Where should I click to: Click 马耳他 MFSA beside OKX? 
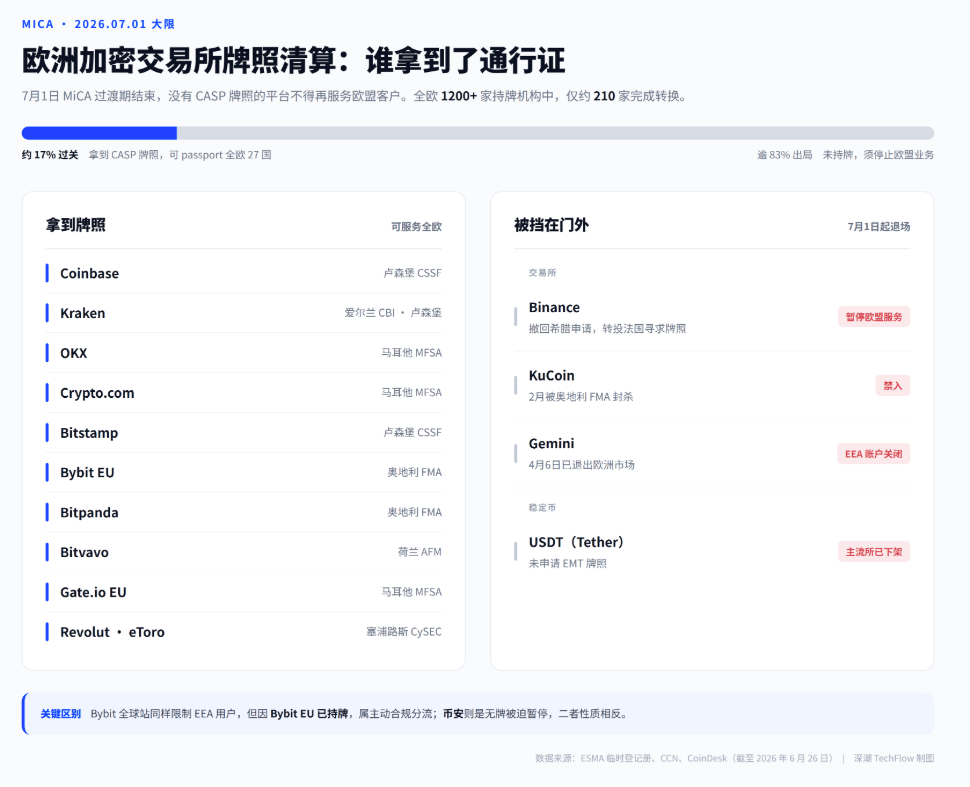[411, 353]
